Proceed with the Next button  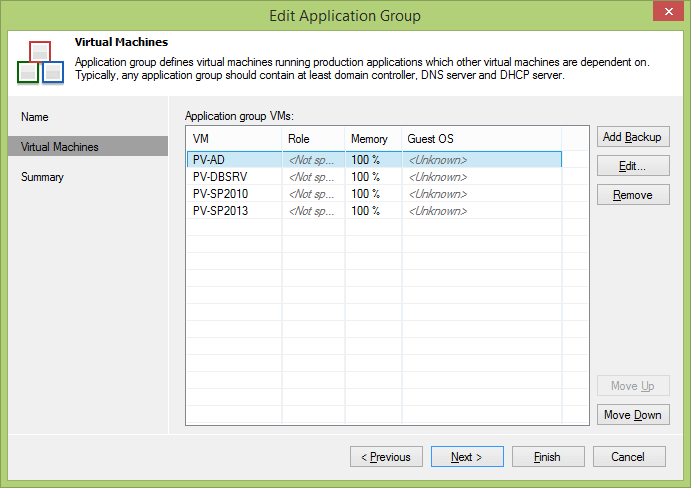467,457
